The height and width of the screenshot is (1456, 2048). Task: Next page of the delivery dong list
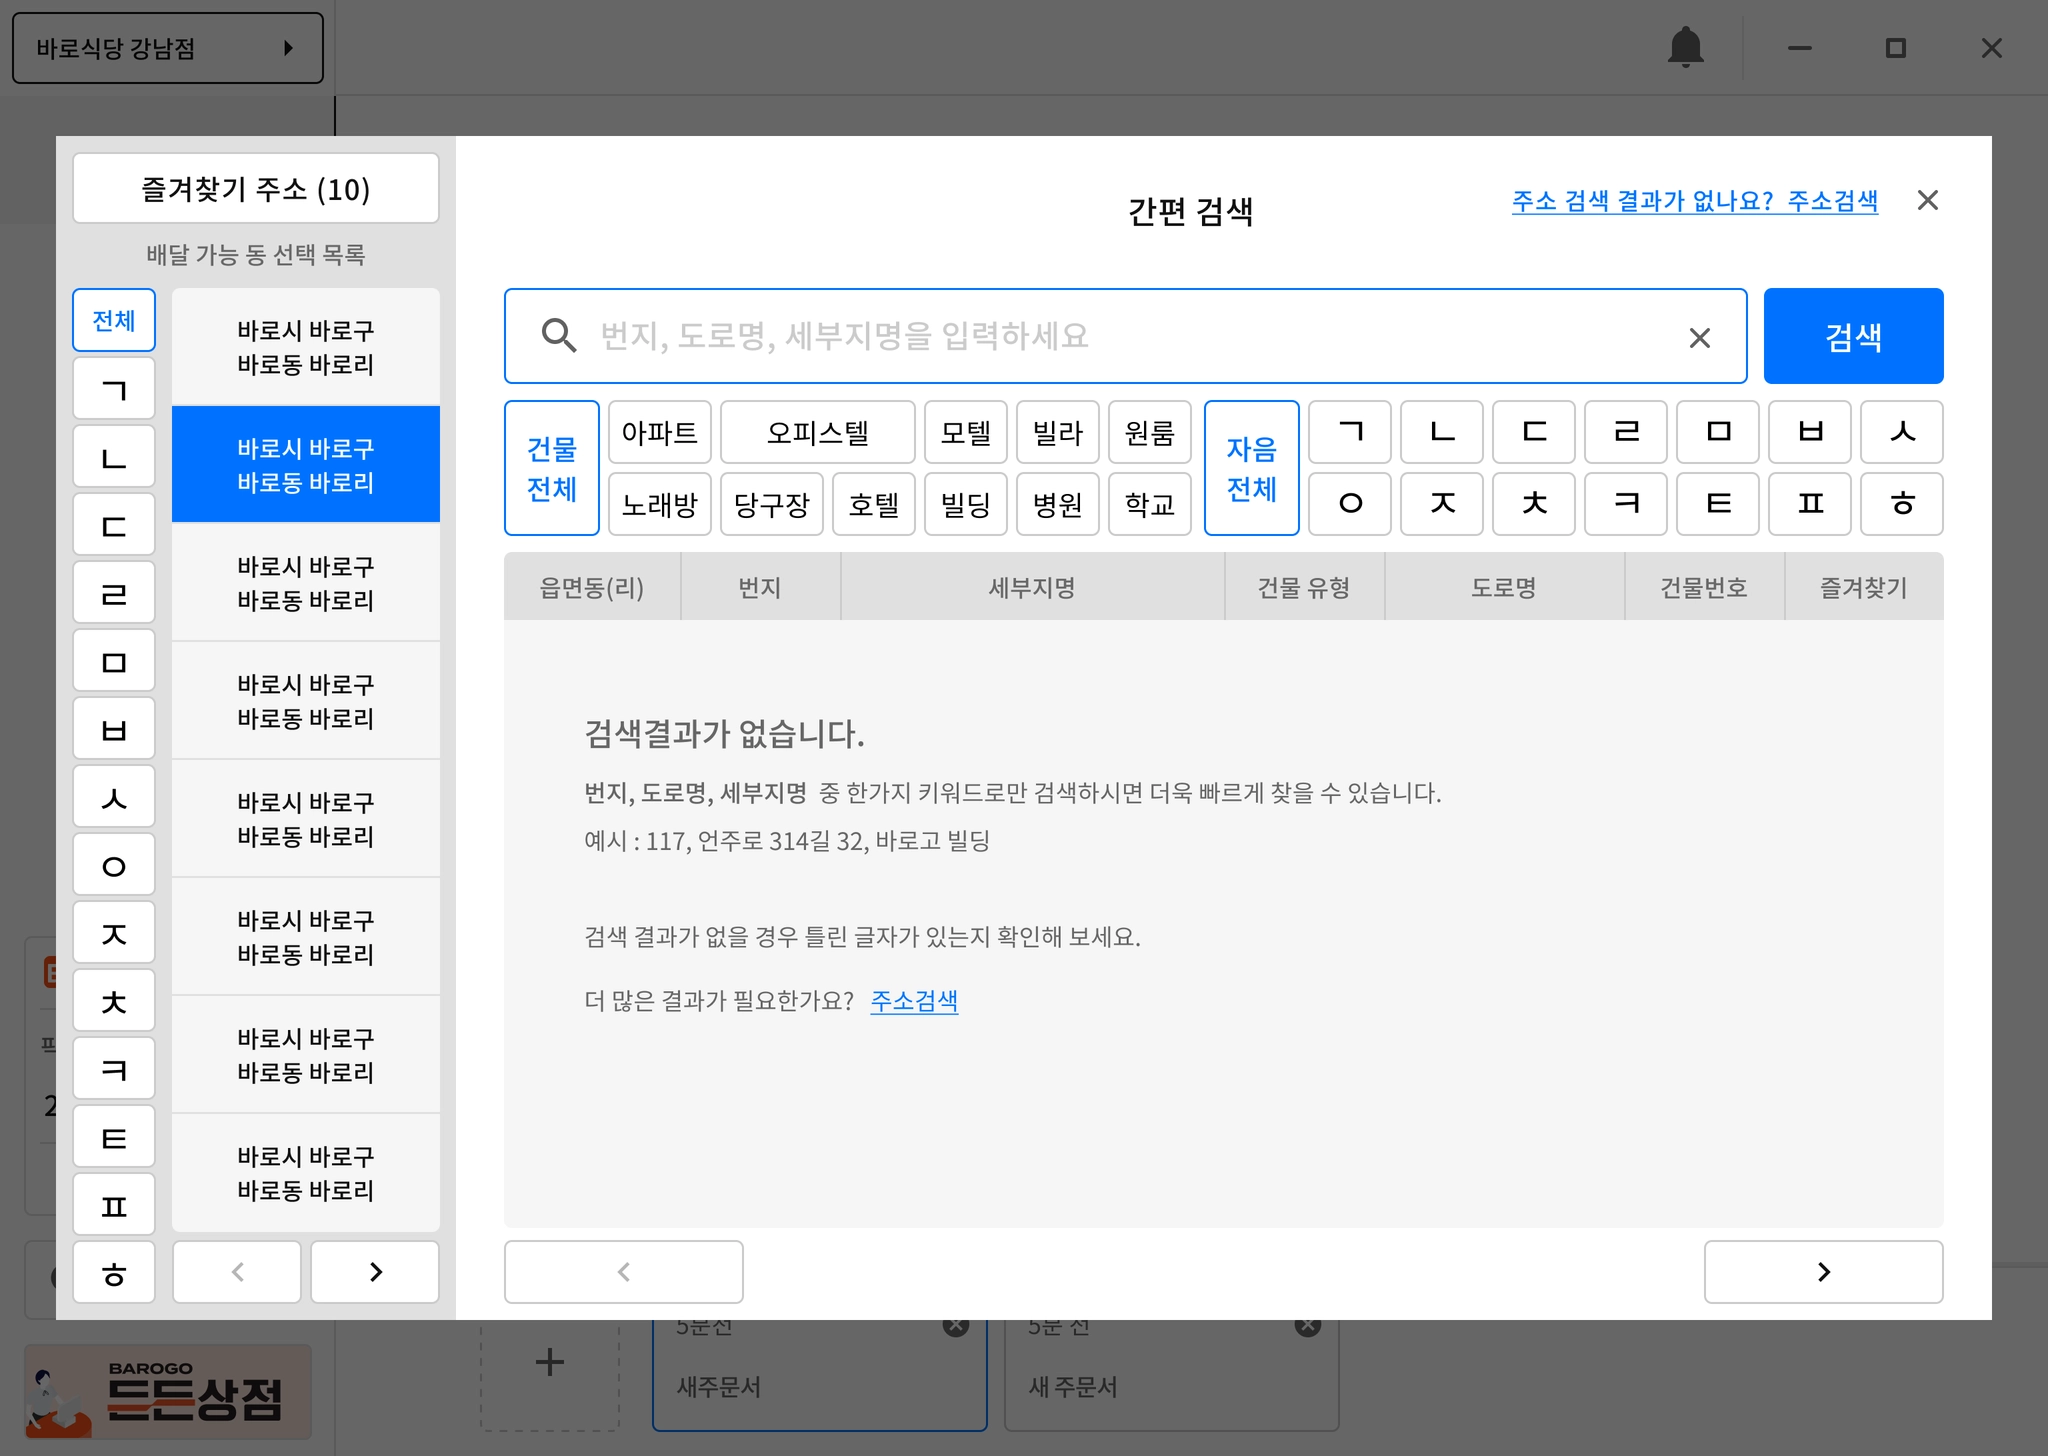(x=375, y=1271)
